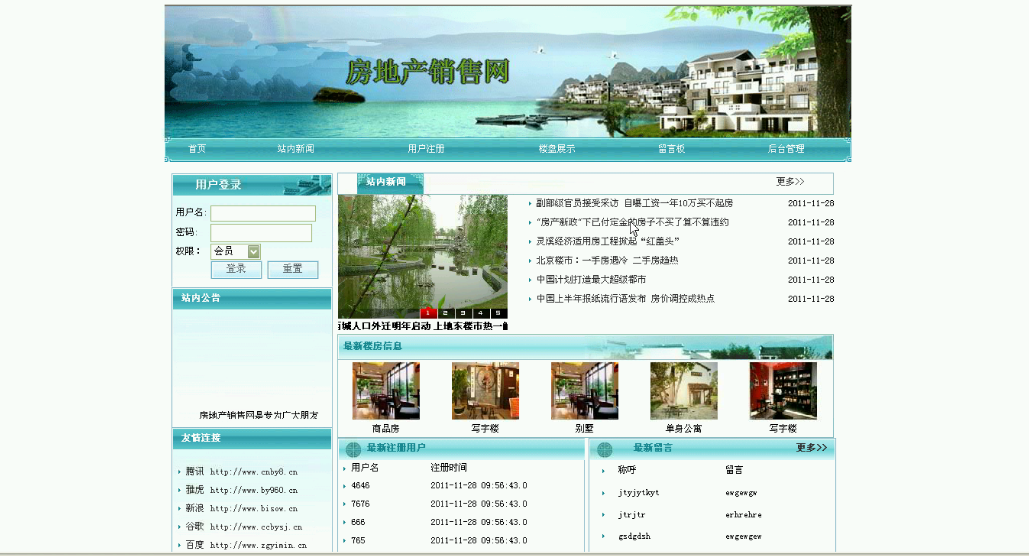This screenshot has height=556, width=1029.
Task: Click registered user 765 row
Action: pyautogui.click(x=439, y=541)
